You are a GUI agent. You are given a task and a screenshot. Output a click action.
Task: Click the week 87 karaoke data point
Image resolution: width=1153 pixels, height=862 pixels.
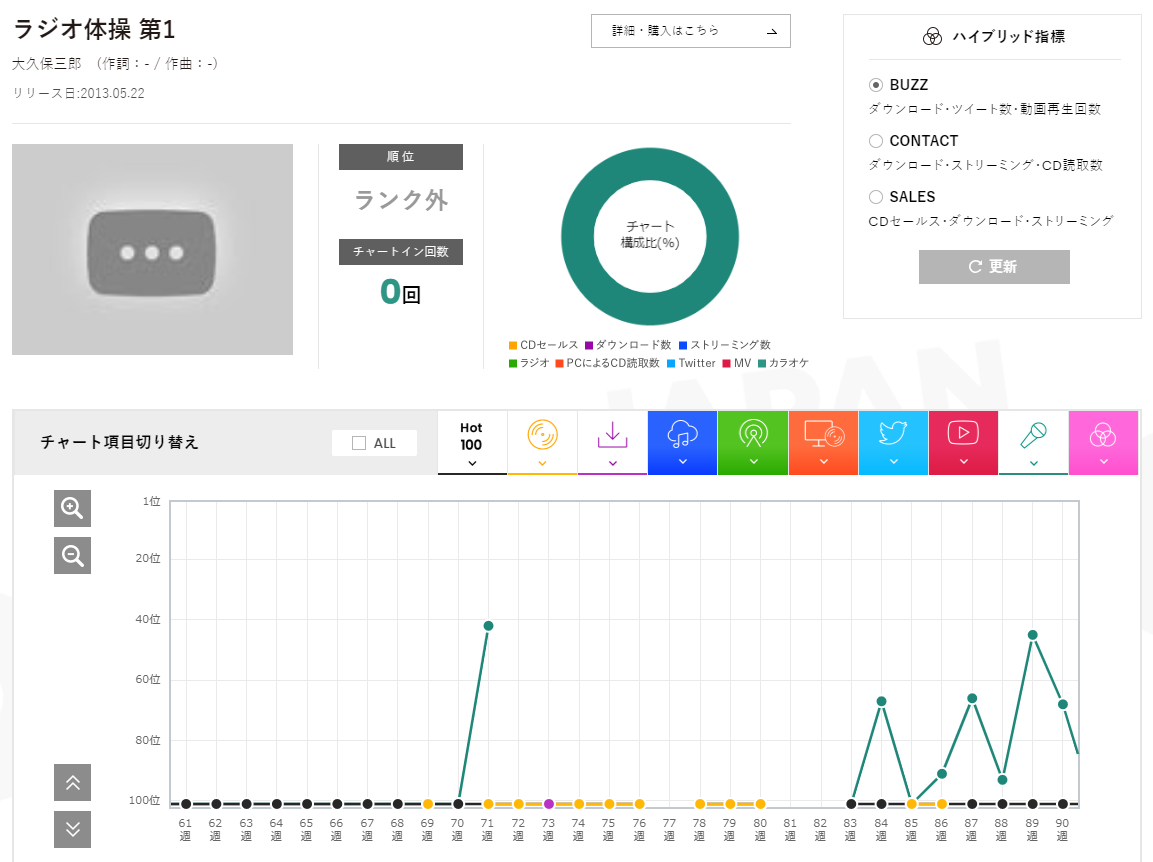tap(972, 698)
